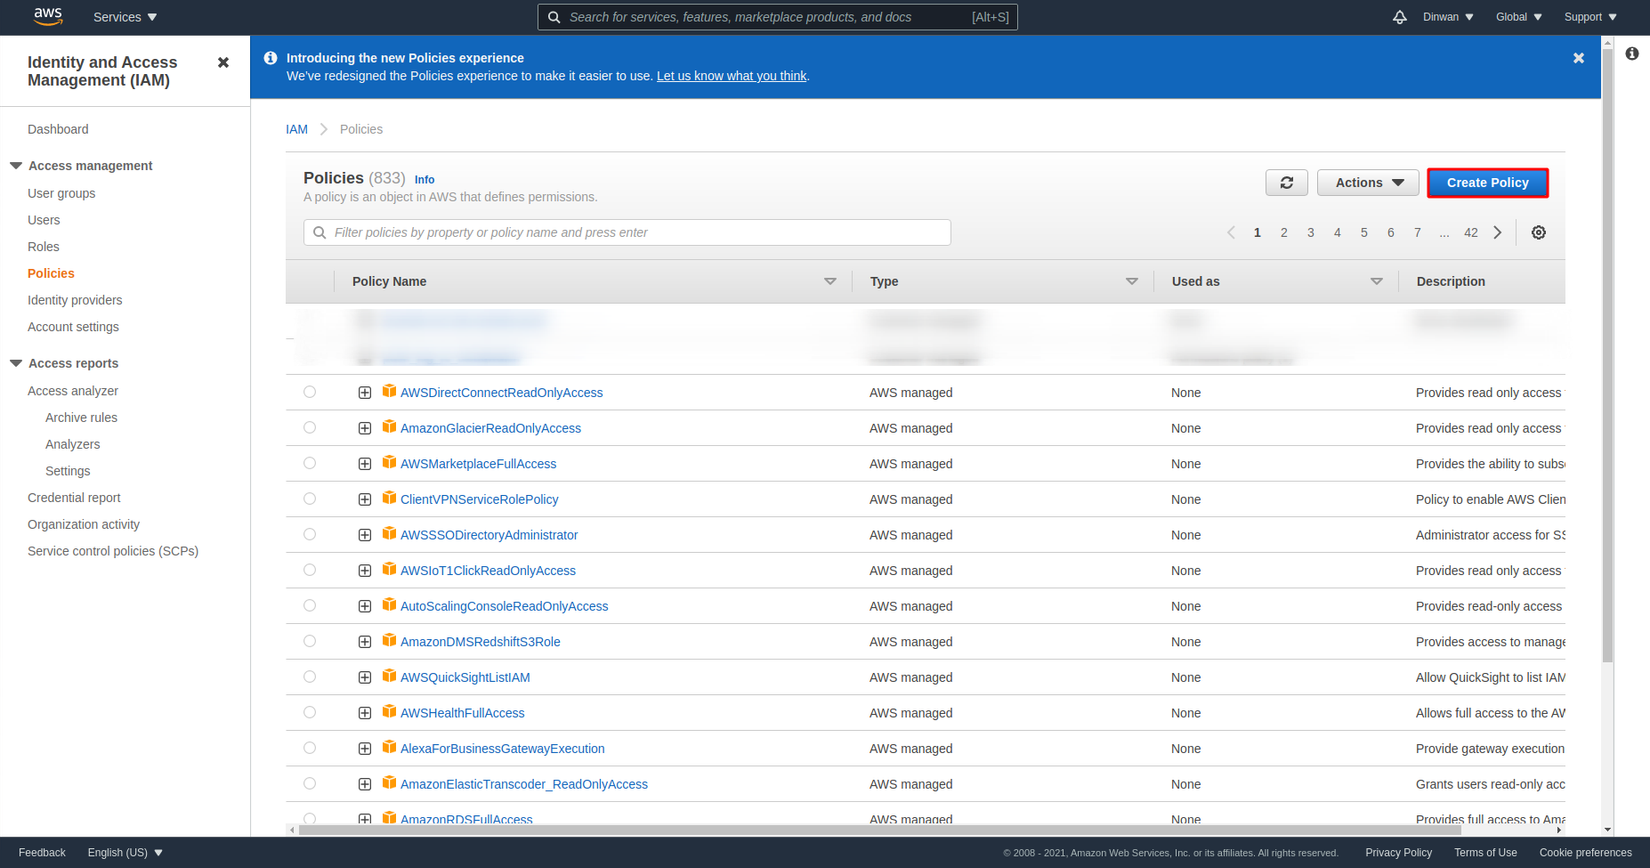Go to page 3 of policies

(x=1310, y=233)
